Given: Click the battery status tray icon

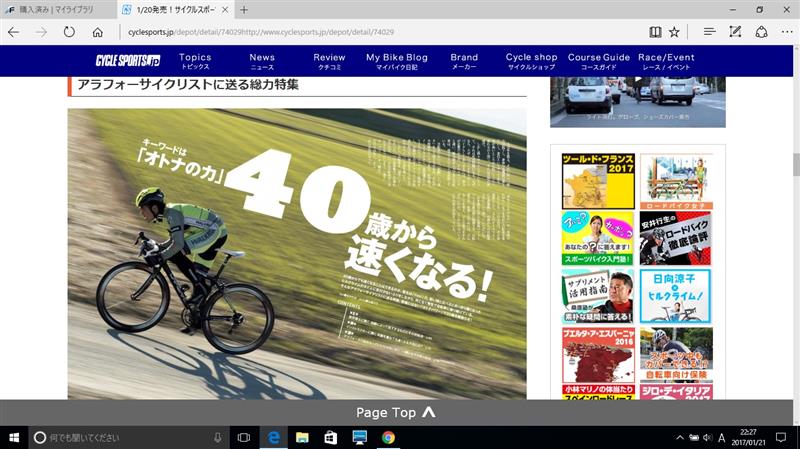Looking at the screenshot, I should [x=694, y=438].
